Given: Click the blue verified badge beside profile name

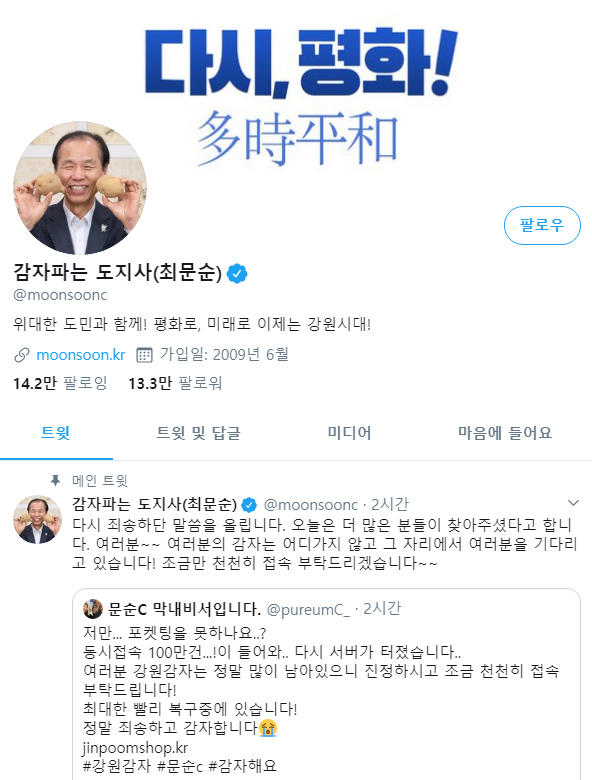Looking at the screenshot, I should [237, 273].
